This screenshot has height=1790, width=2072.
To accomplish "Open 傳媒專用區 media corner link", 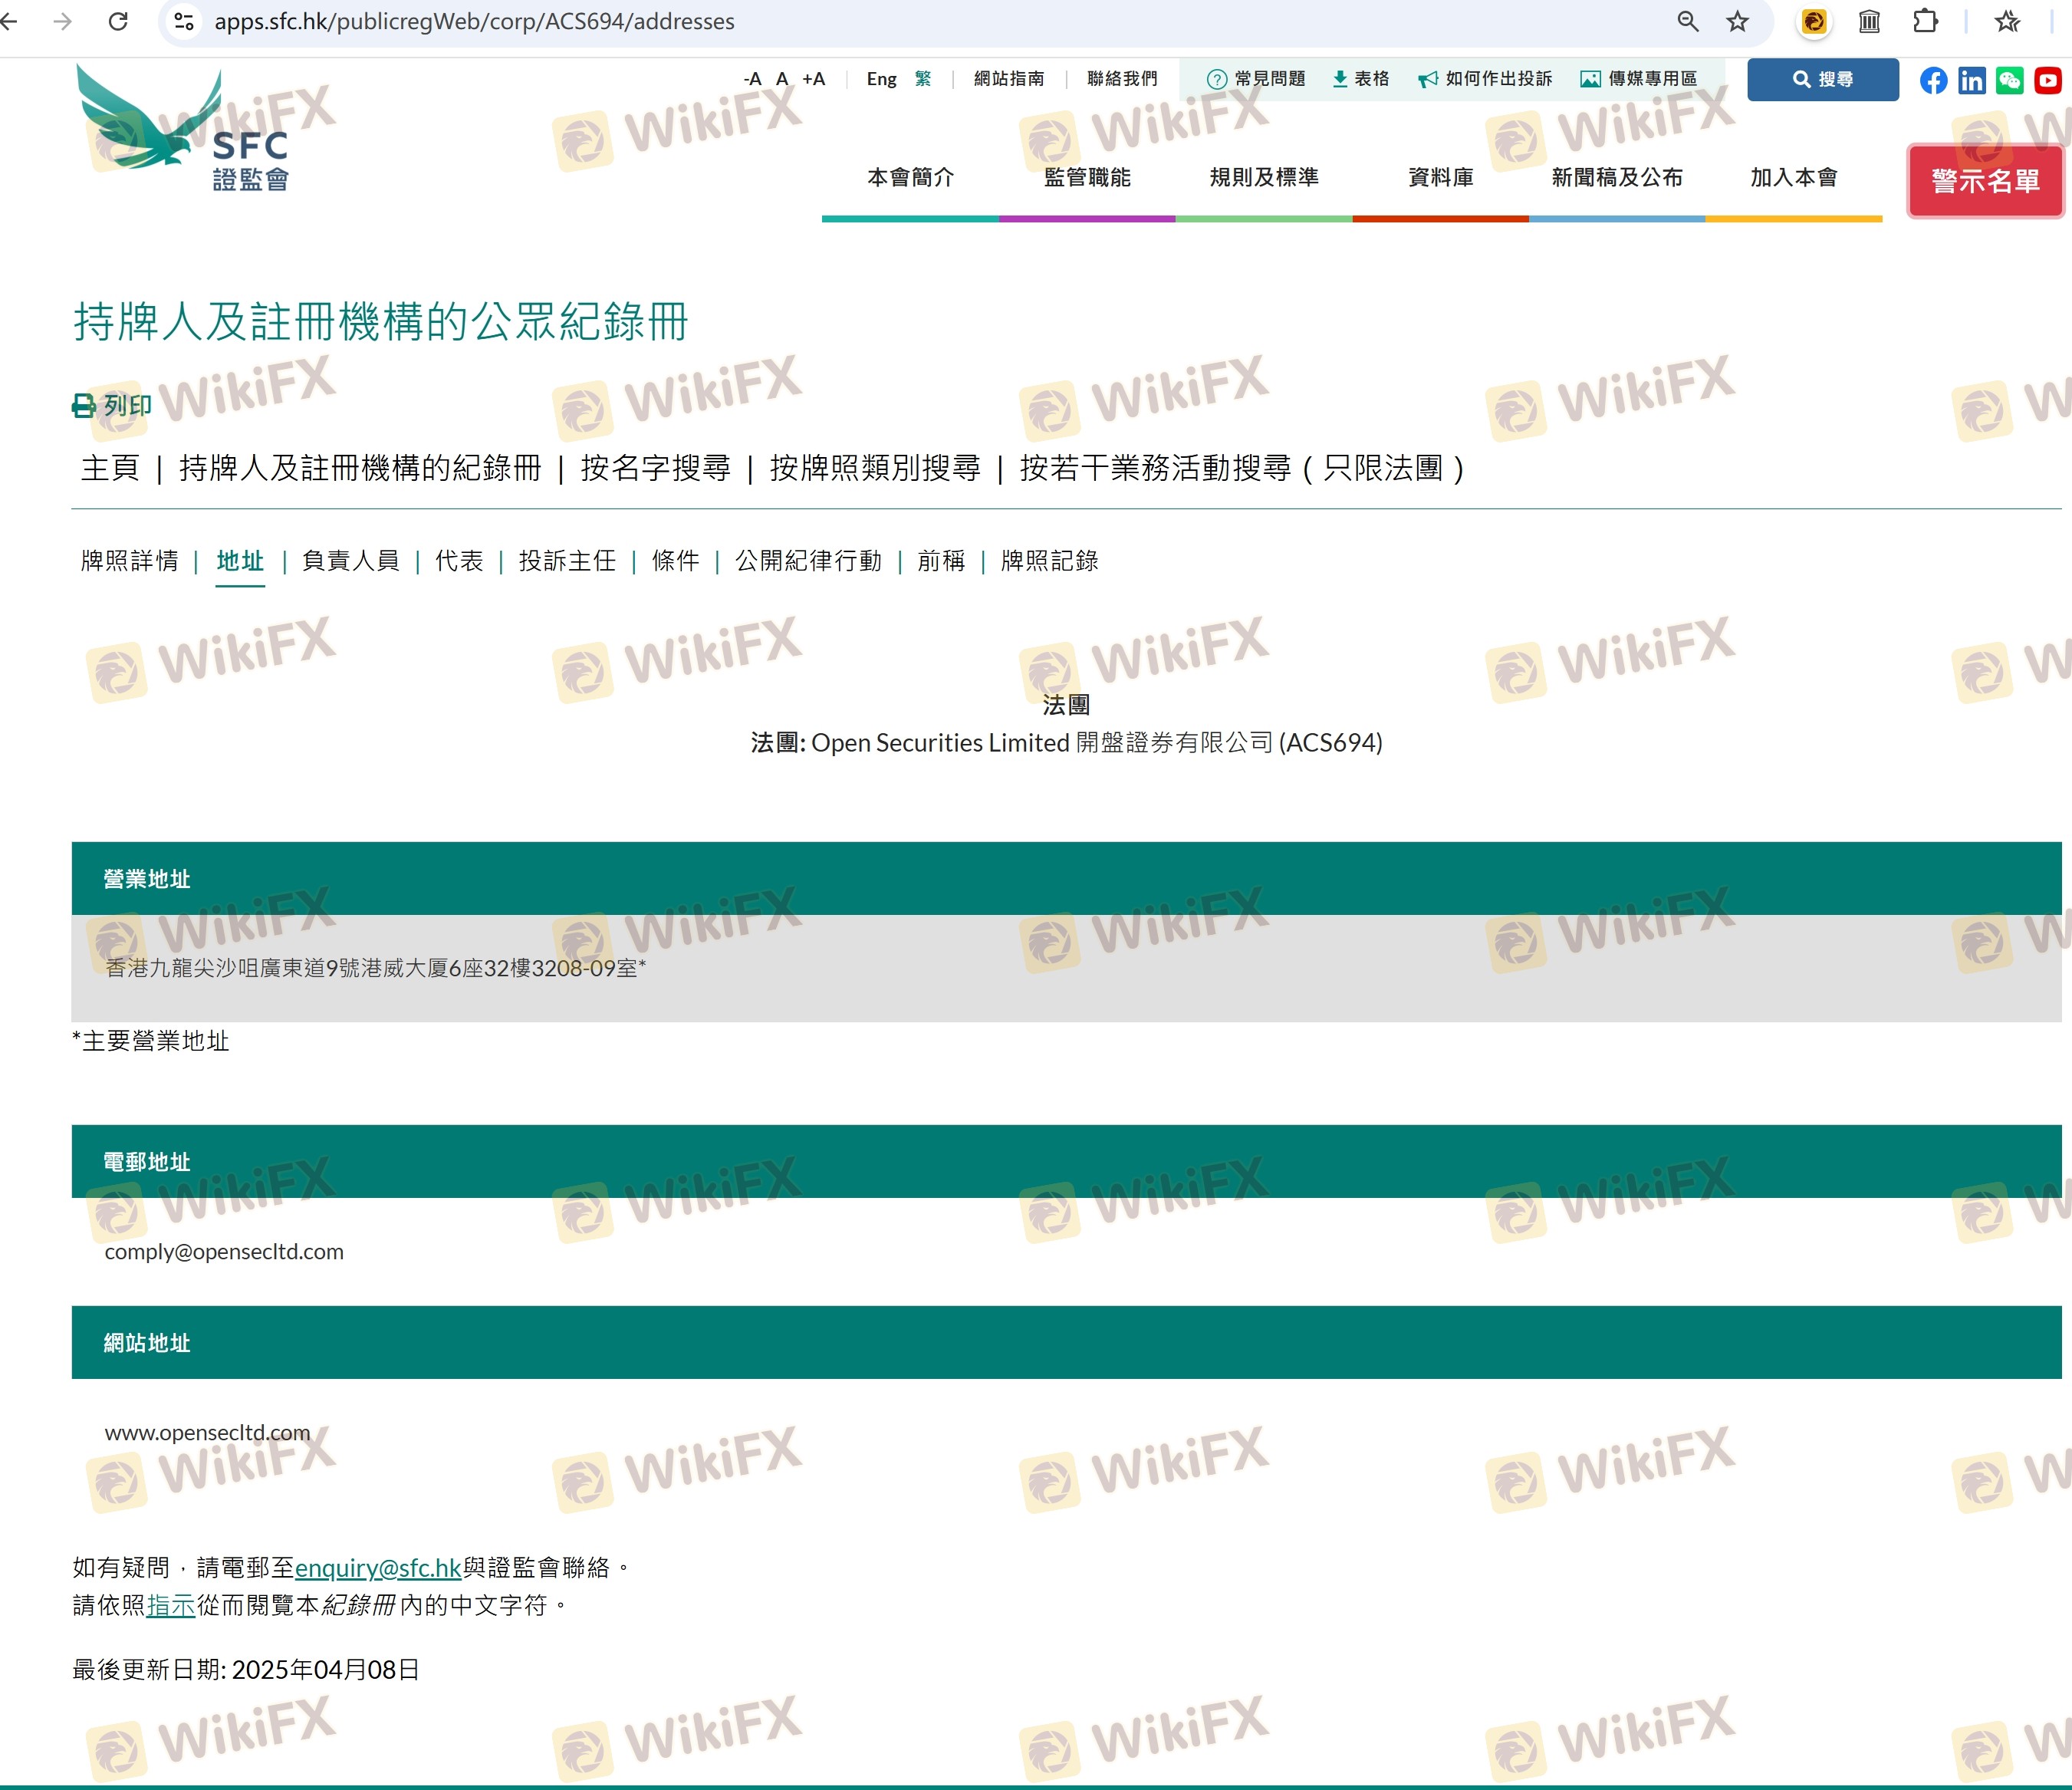I will (1639, 79).
